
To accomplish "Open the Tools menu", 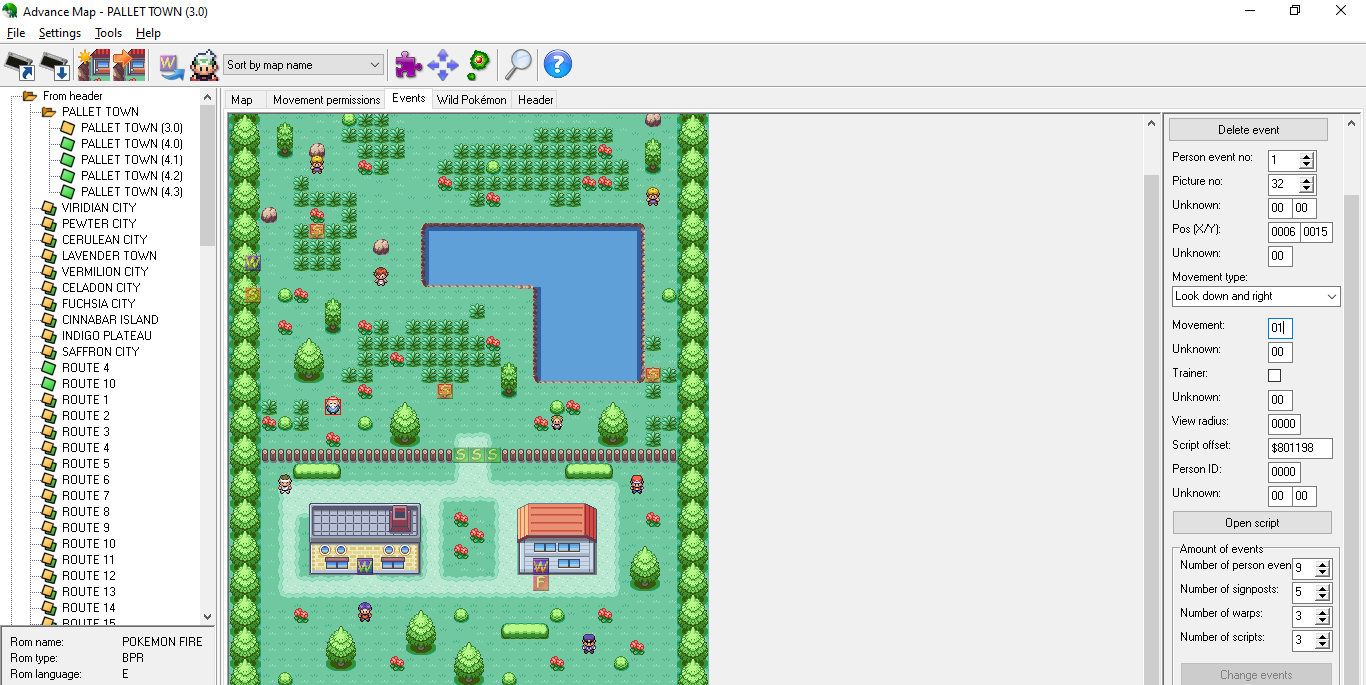I will coord(107,32).
